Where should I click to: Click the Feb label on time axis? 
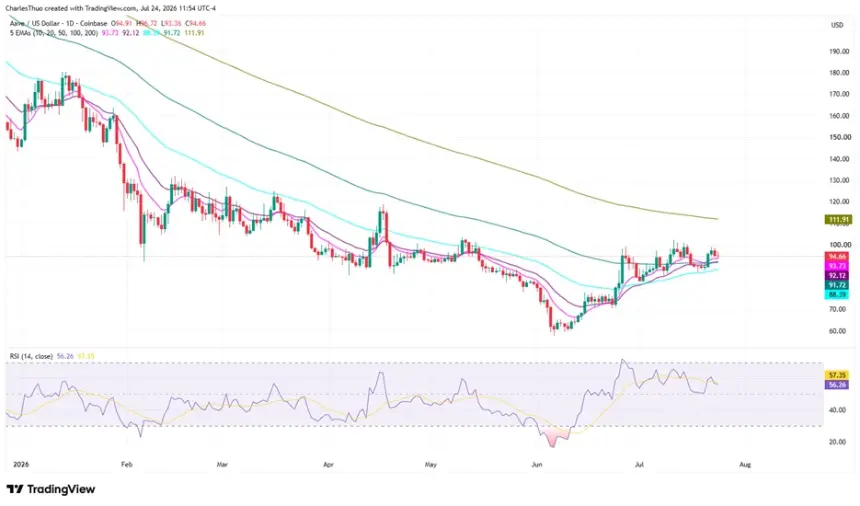coord(127,465)
